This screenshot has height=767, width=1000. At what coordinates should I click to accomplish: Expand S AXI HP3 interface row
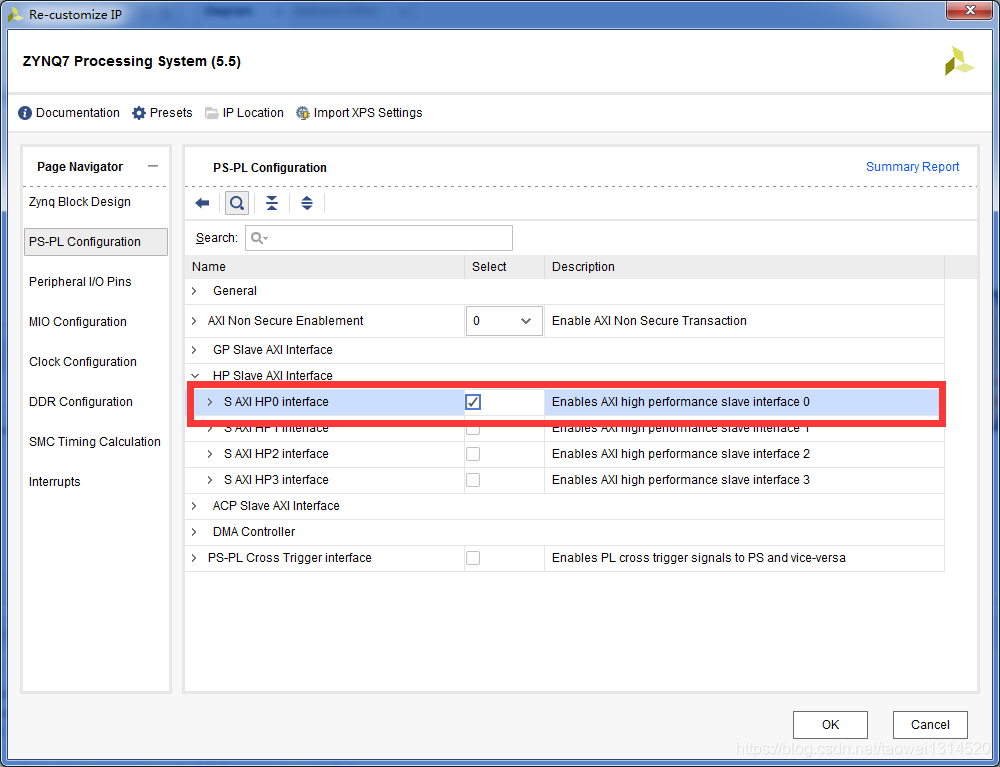pos(210,480)
